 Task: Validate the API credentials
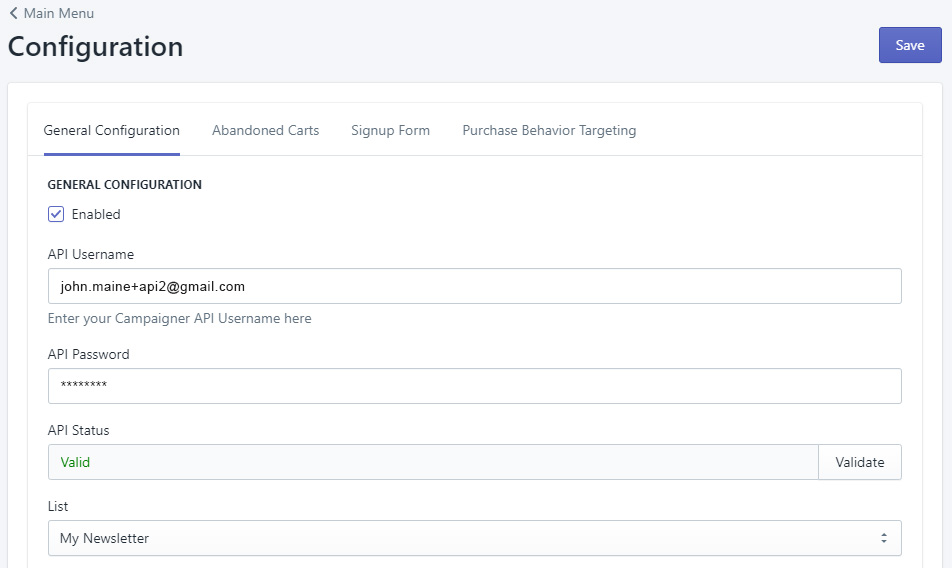(860, 462)
